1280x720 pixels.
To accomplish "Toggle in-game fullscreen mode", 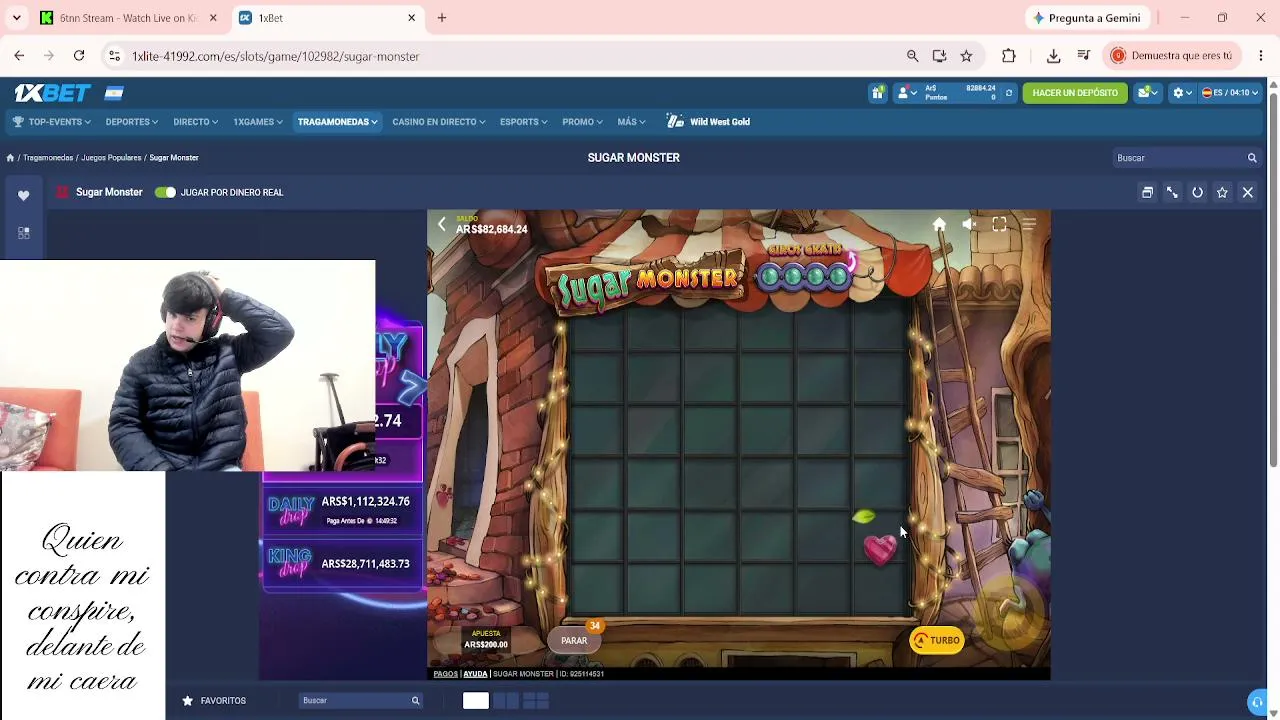I will [x=999, y=225].
